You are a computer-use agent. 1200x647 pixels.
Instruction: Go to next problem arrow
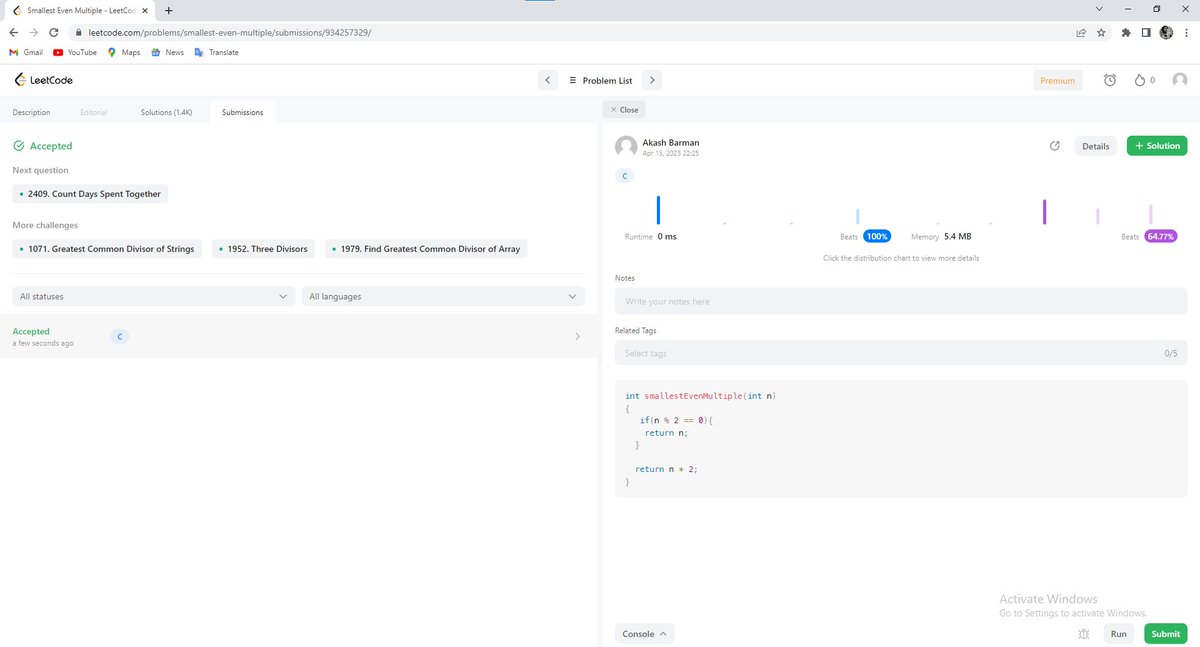(651, 80)
